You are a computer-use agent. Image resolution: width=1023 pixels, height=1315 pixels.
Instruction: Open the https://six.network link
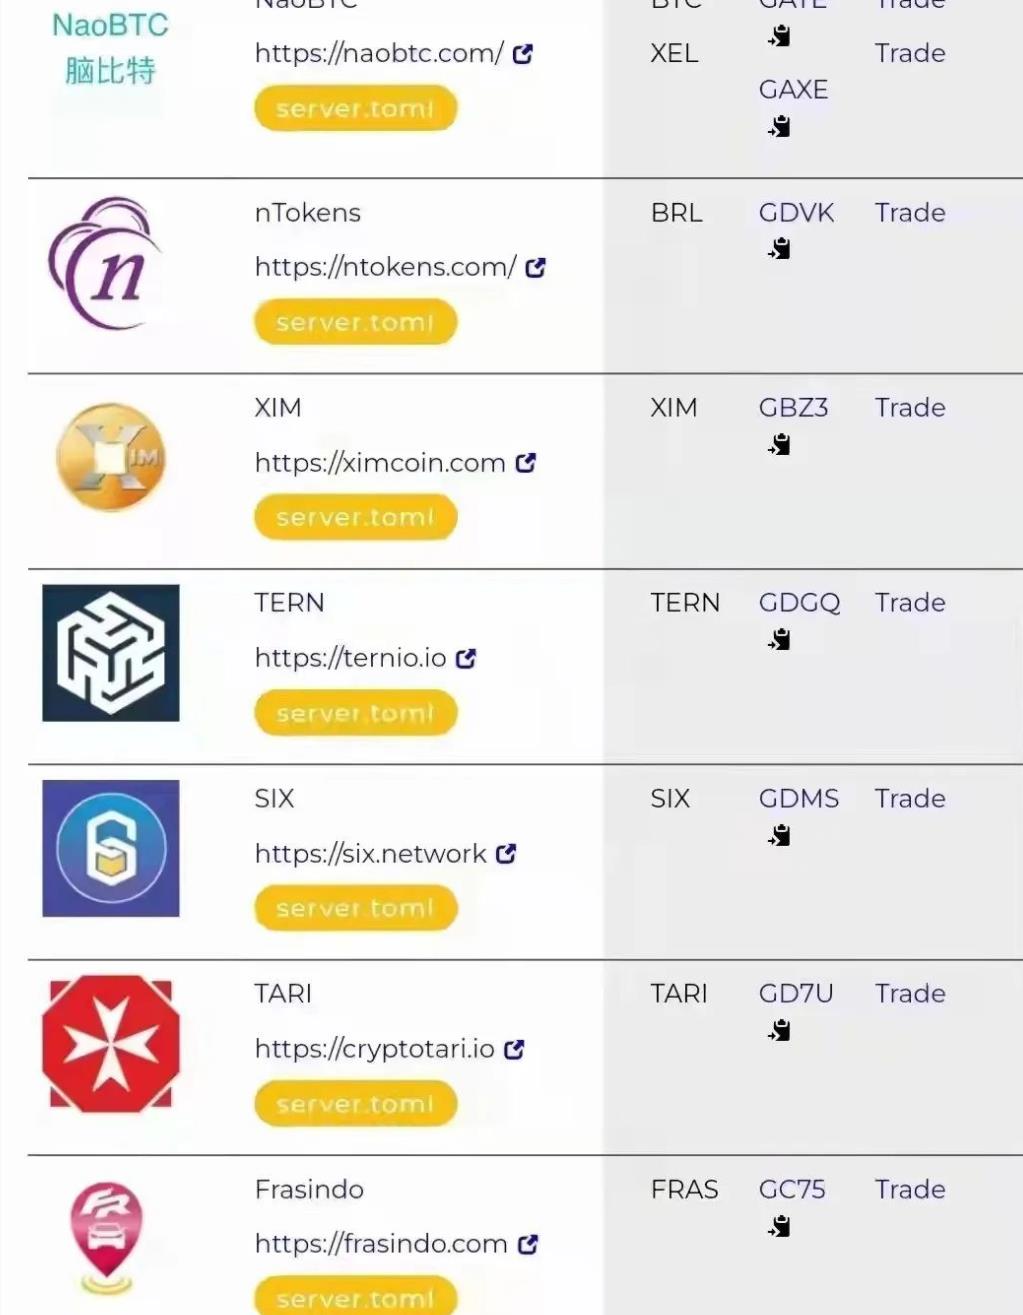[371, 853]
